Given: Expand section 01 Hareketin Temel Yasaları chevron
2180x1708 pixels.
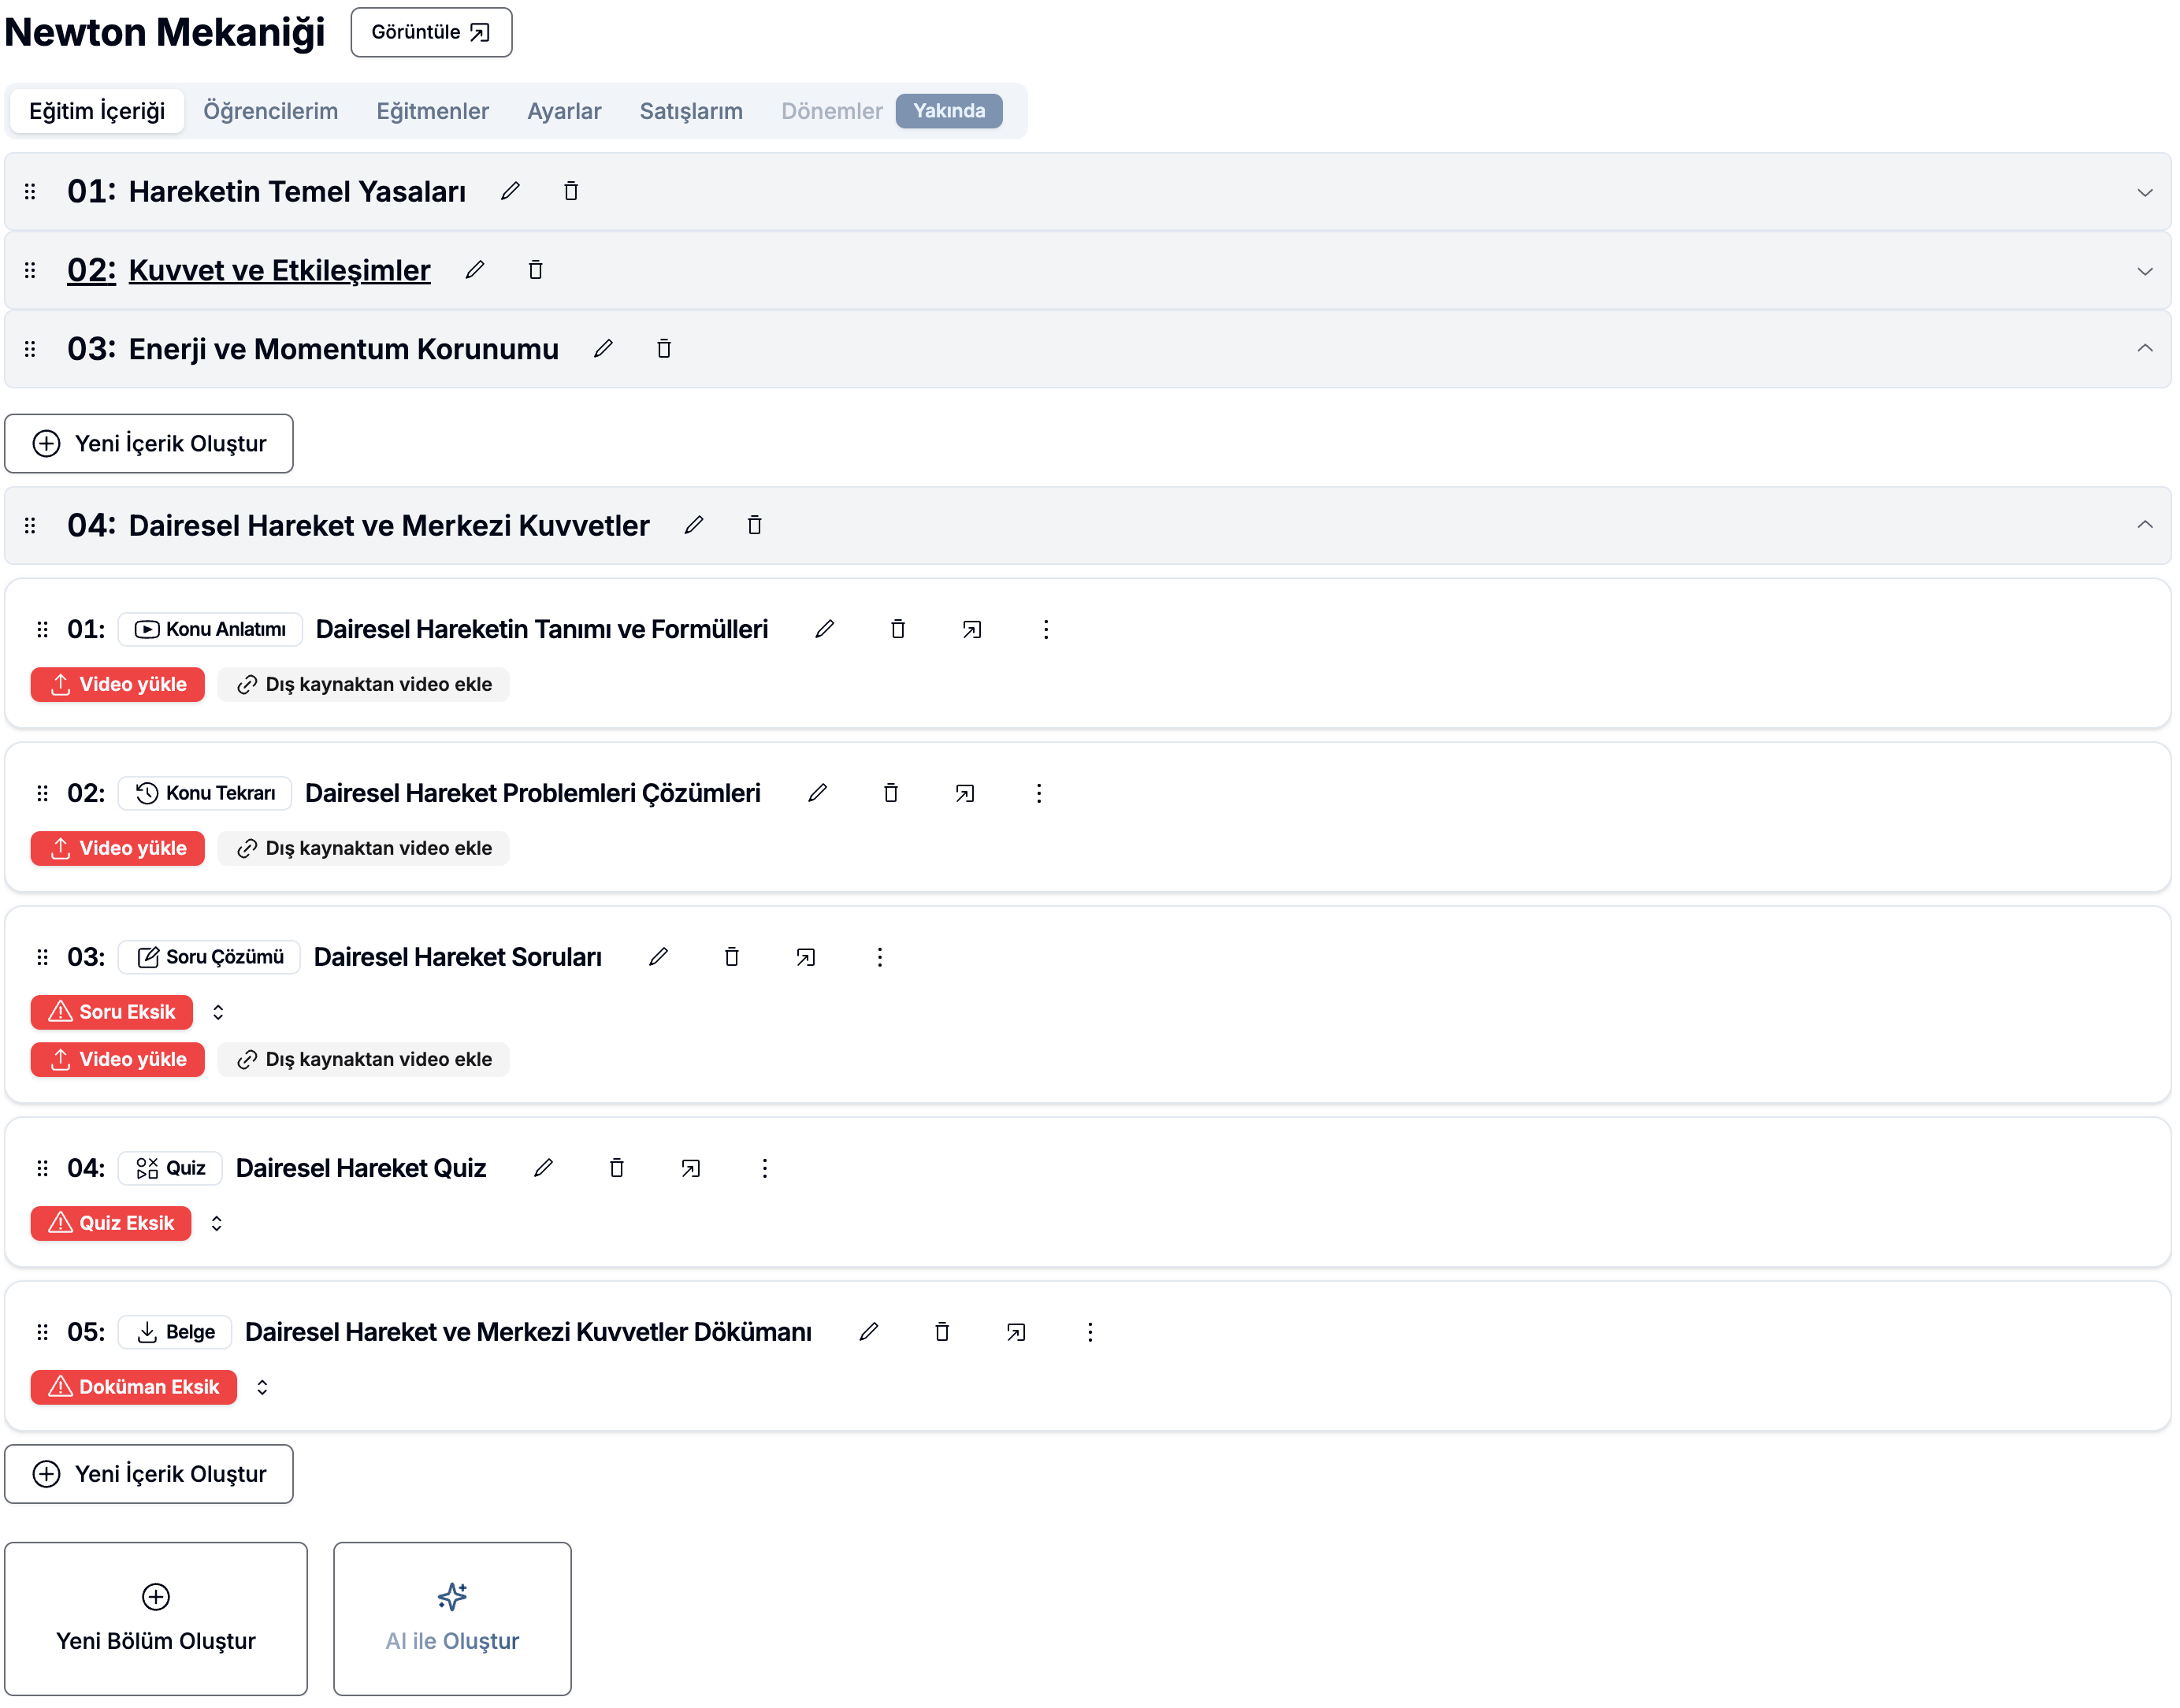Looking at the screenshot, I should coord(2145,192).
